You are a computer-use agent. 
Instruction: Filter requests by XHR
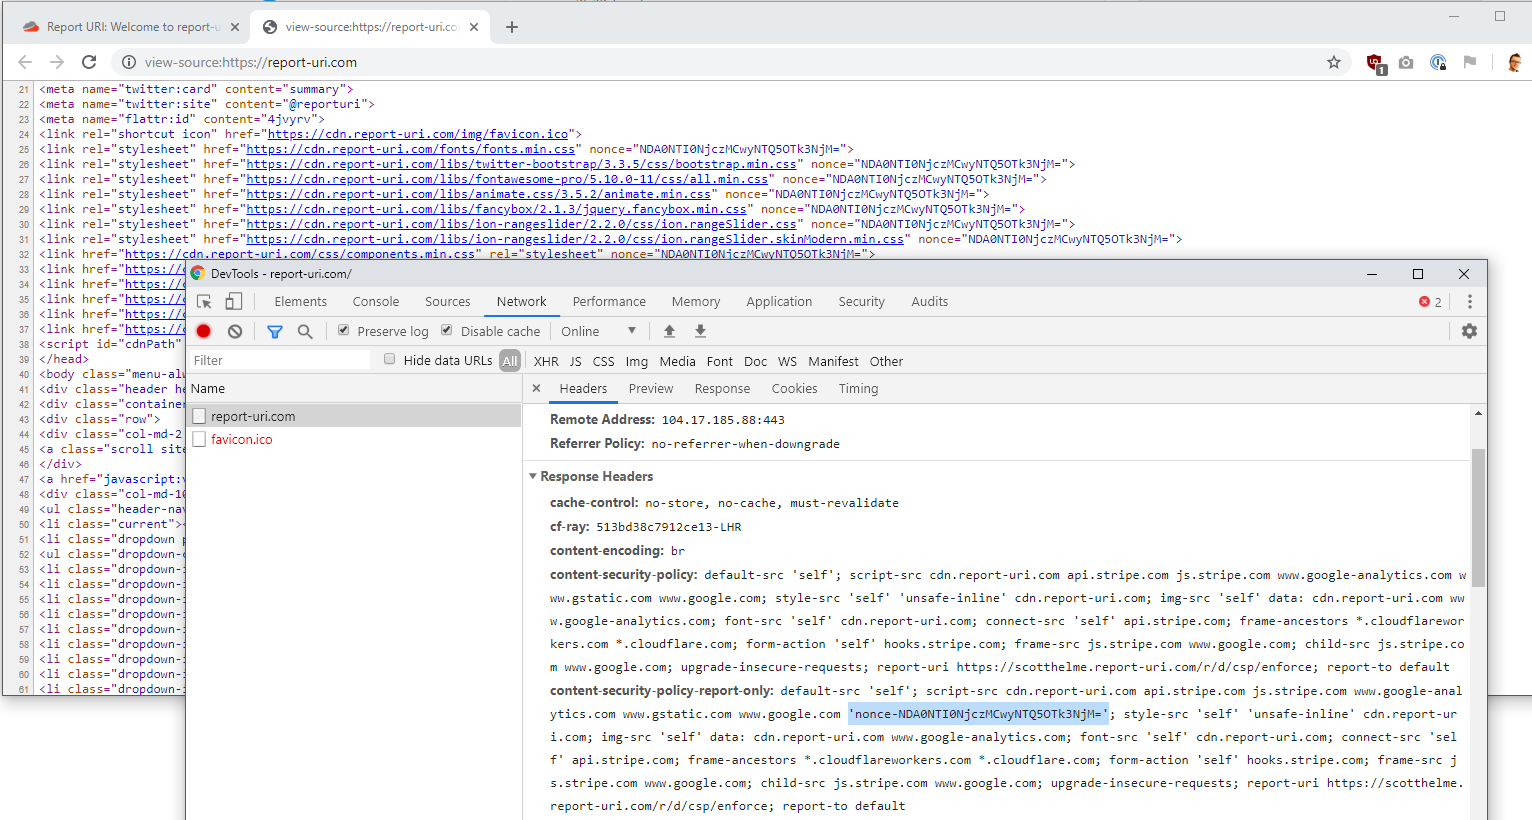(x=546, y=361)
